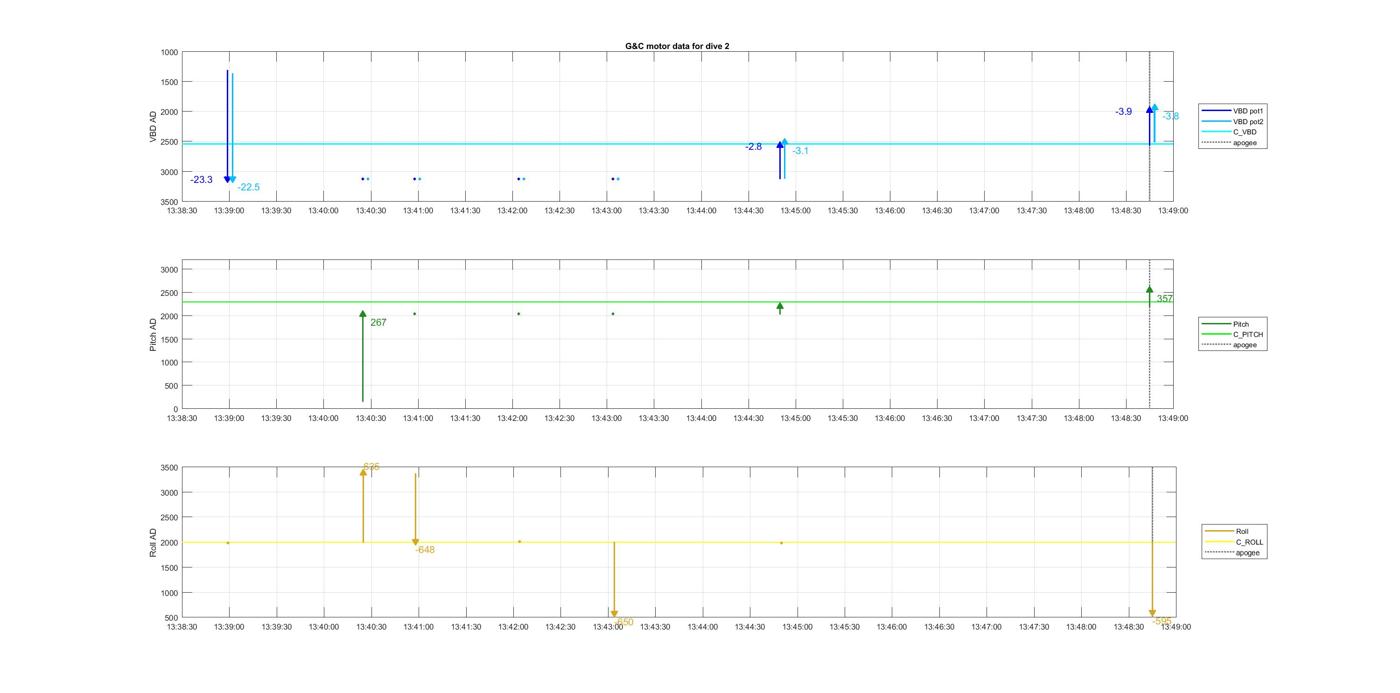
Task: Click the roll arrow labeled -595
Action: point(1152,580)
